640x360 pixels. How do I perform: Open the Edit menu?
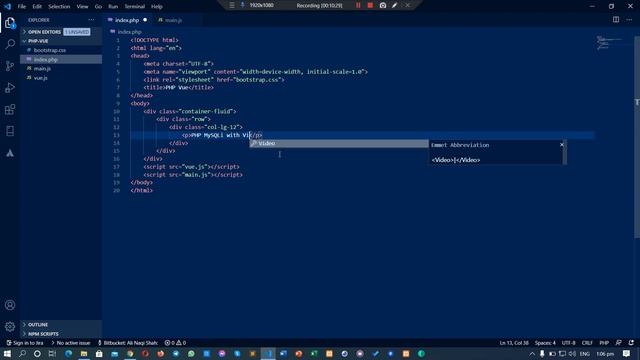pyautogui.click(x=37, y=7)
